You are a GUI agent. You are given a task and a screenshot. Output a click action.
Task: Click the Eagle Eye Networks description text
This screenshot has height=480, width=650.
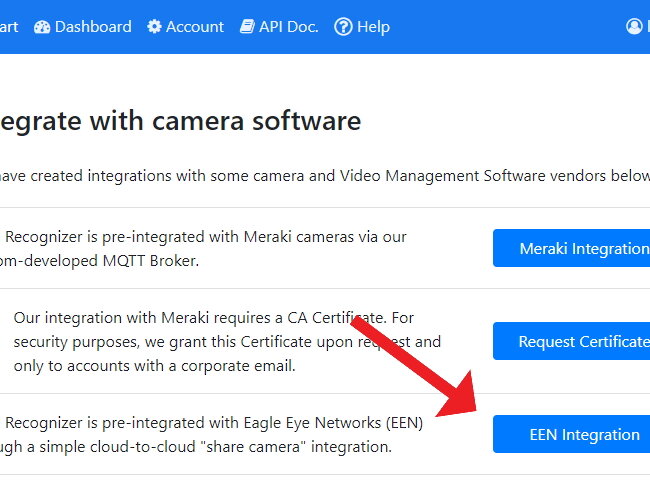(211, 435)
